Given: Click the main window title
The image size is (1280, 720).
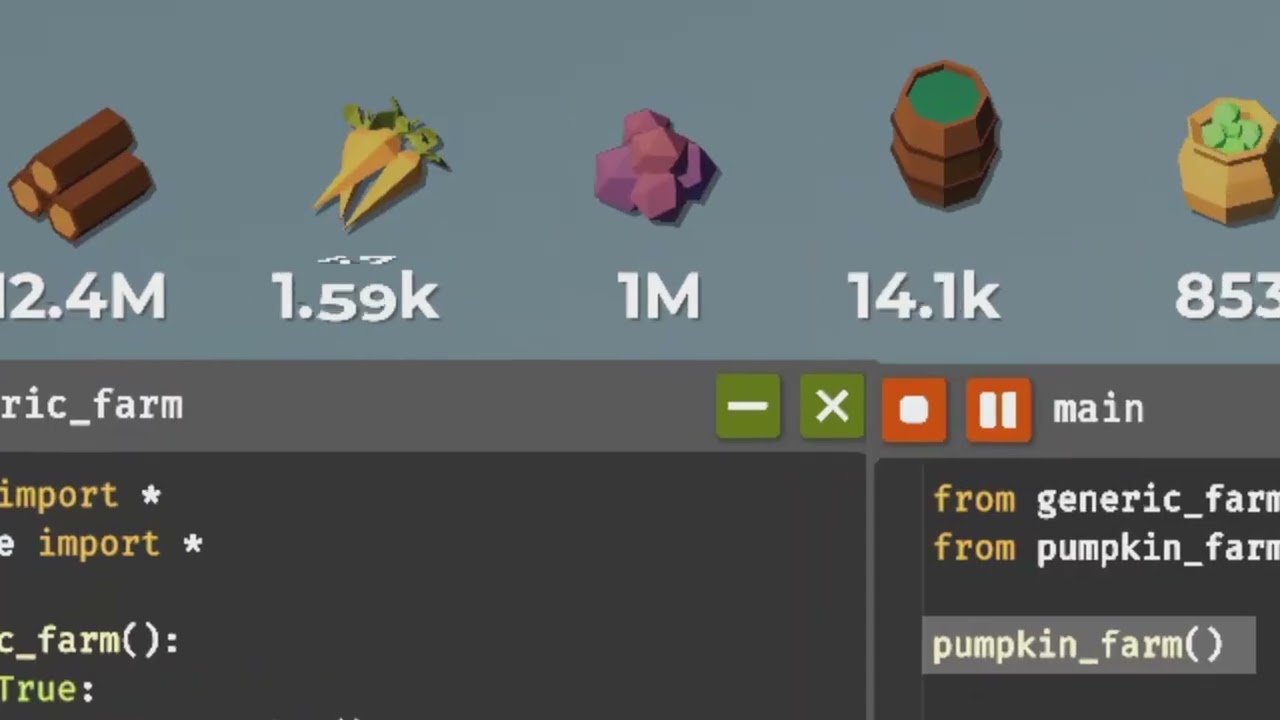Looking at the screenshot, I should [x=1098, y=409].
